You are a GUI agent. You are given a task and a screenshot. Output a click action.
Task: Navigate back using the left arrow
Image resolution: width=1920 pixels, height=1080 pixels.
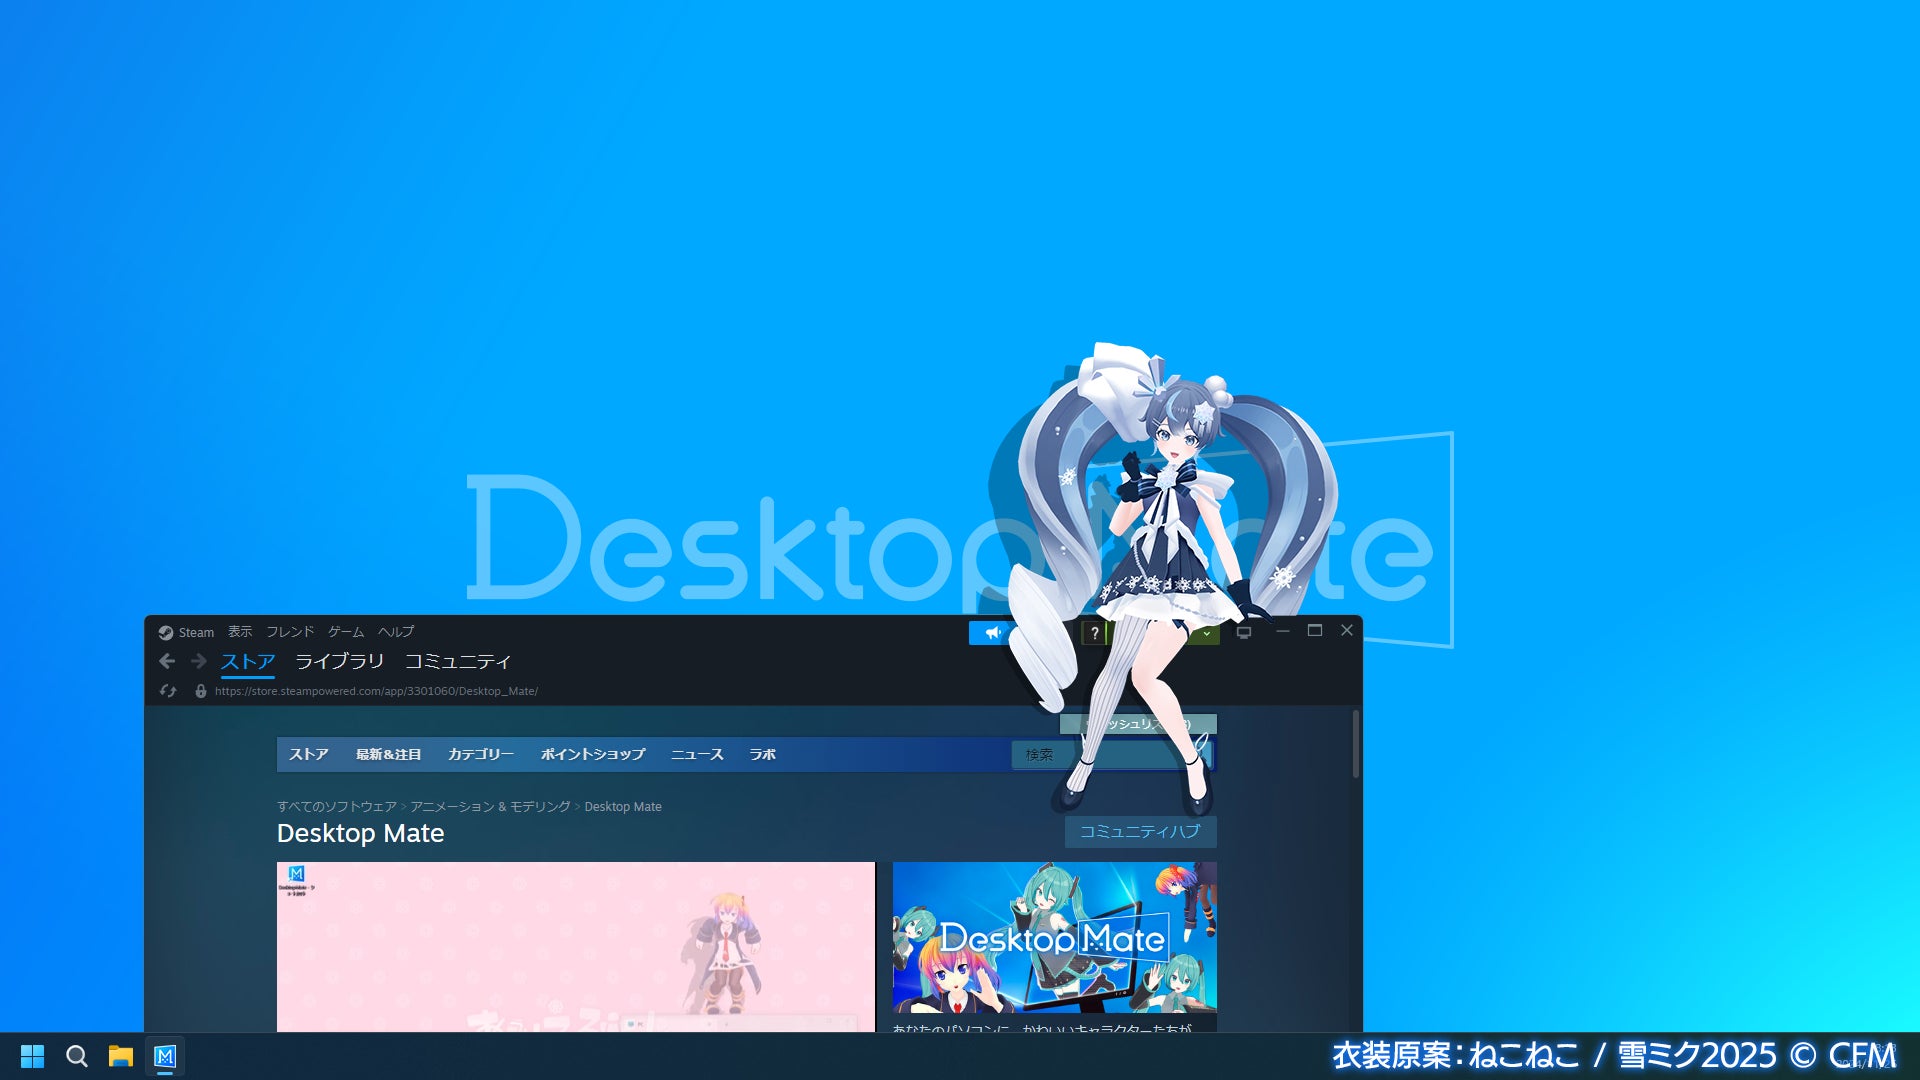pos(166,661)
